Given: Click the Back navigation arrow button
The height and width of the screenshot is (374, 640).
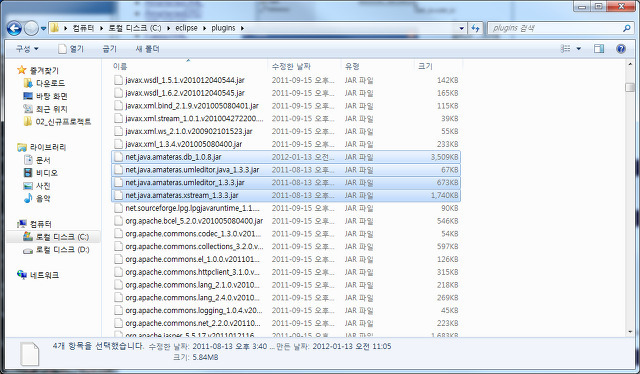Looking at the screenshot, I should tap(14, 28).
